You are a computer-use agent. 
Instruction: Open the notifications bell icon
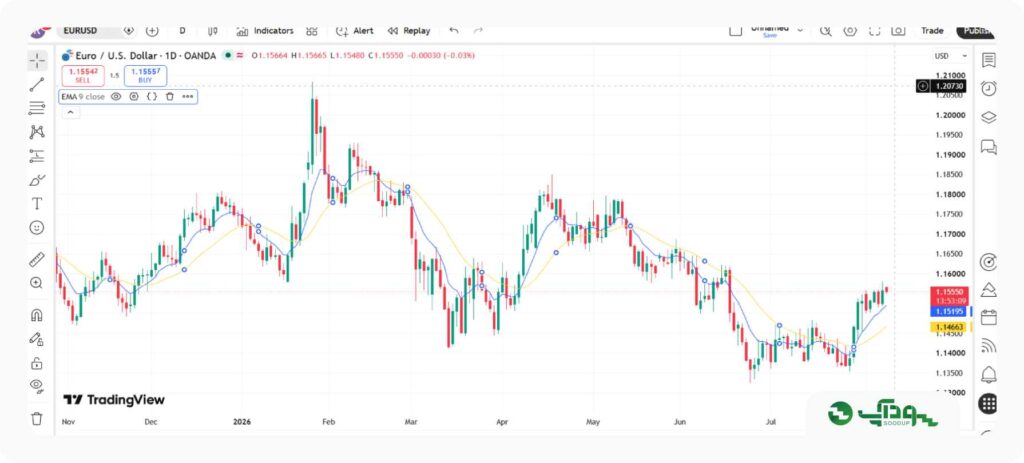click(988, 374)
